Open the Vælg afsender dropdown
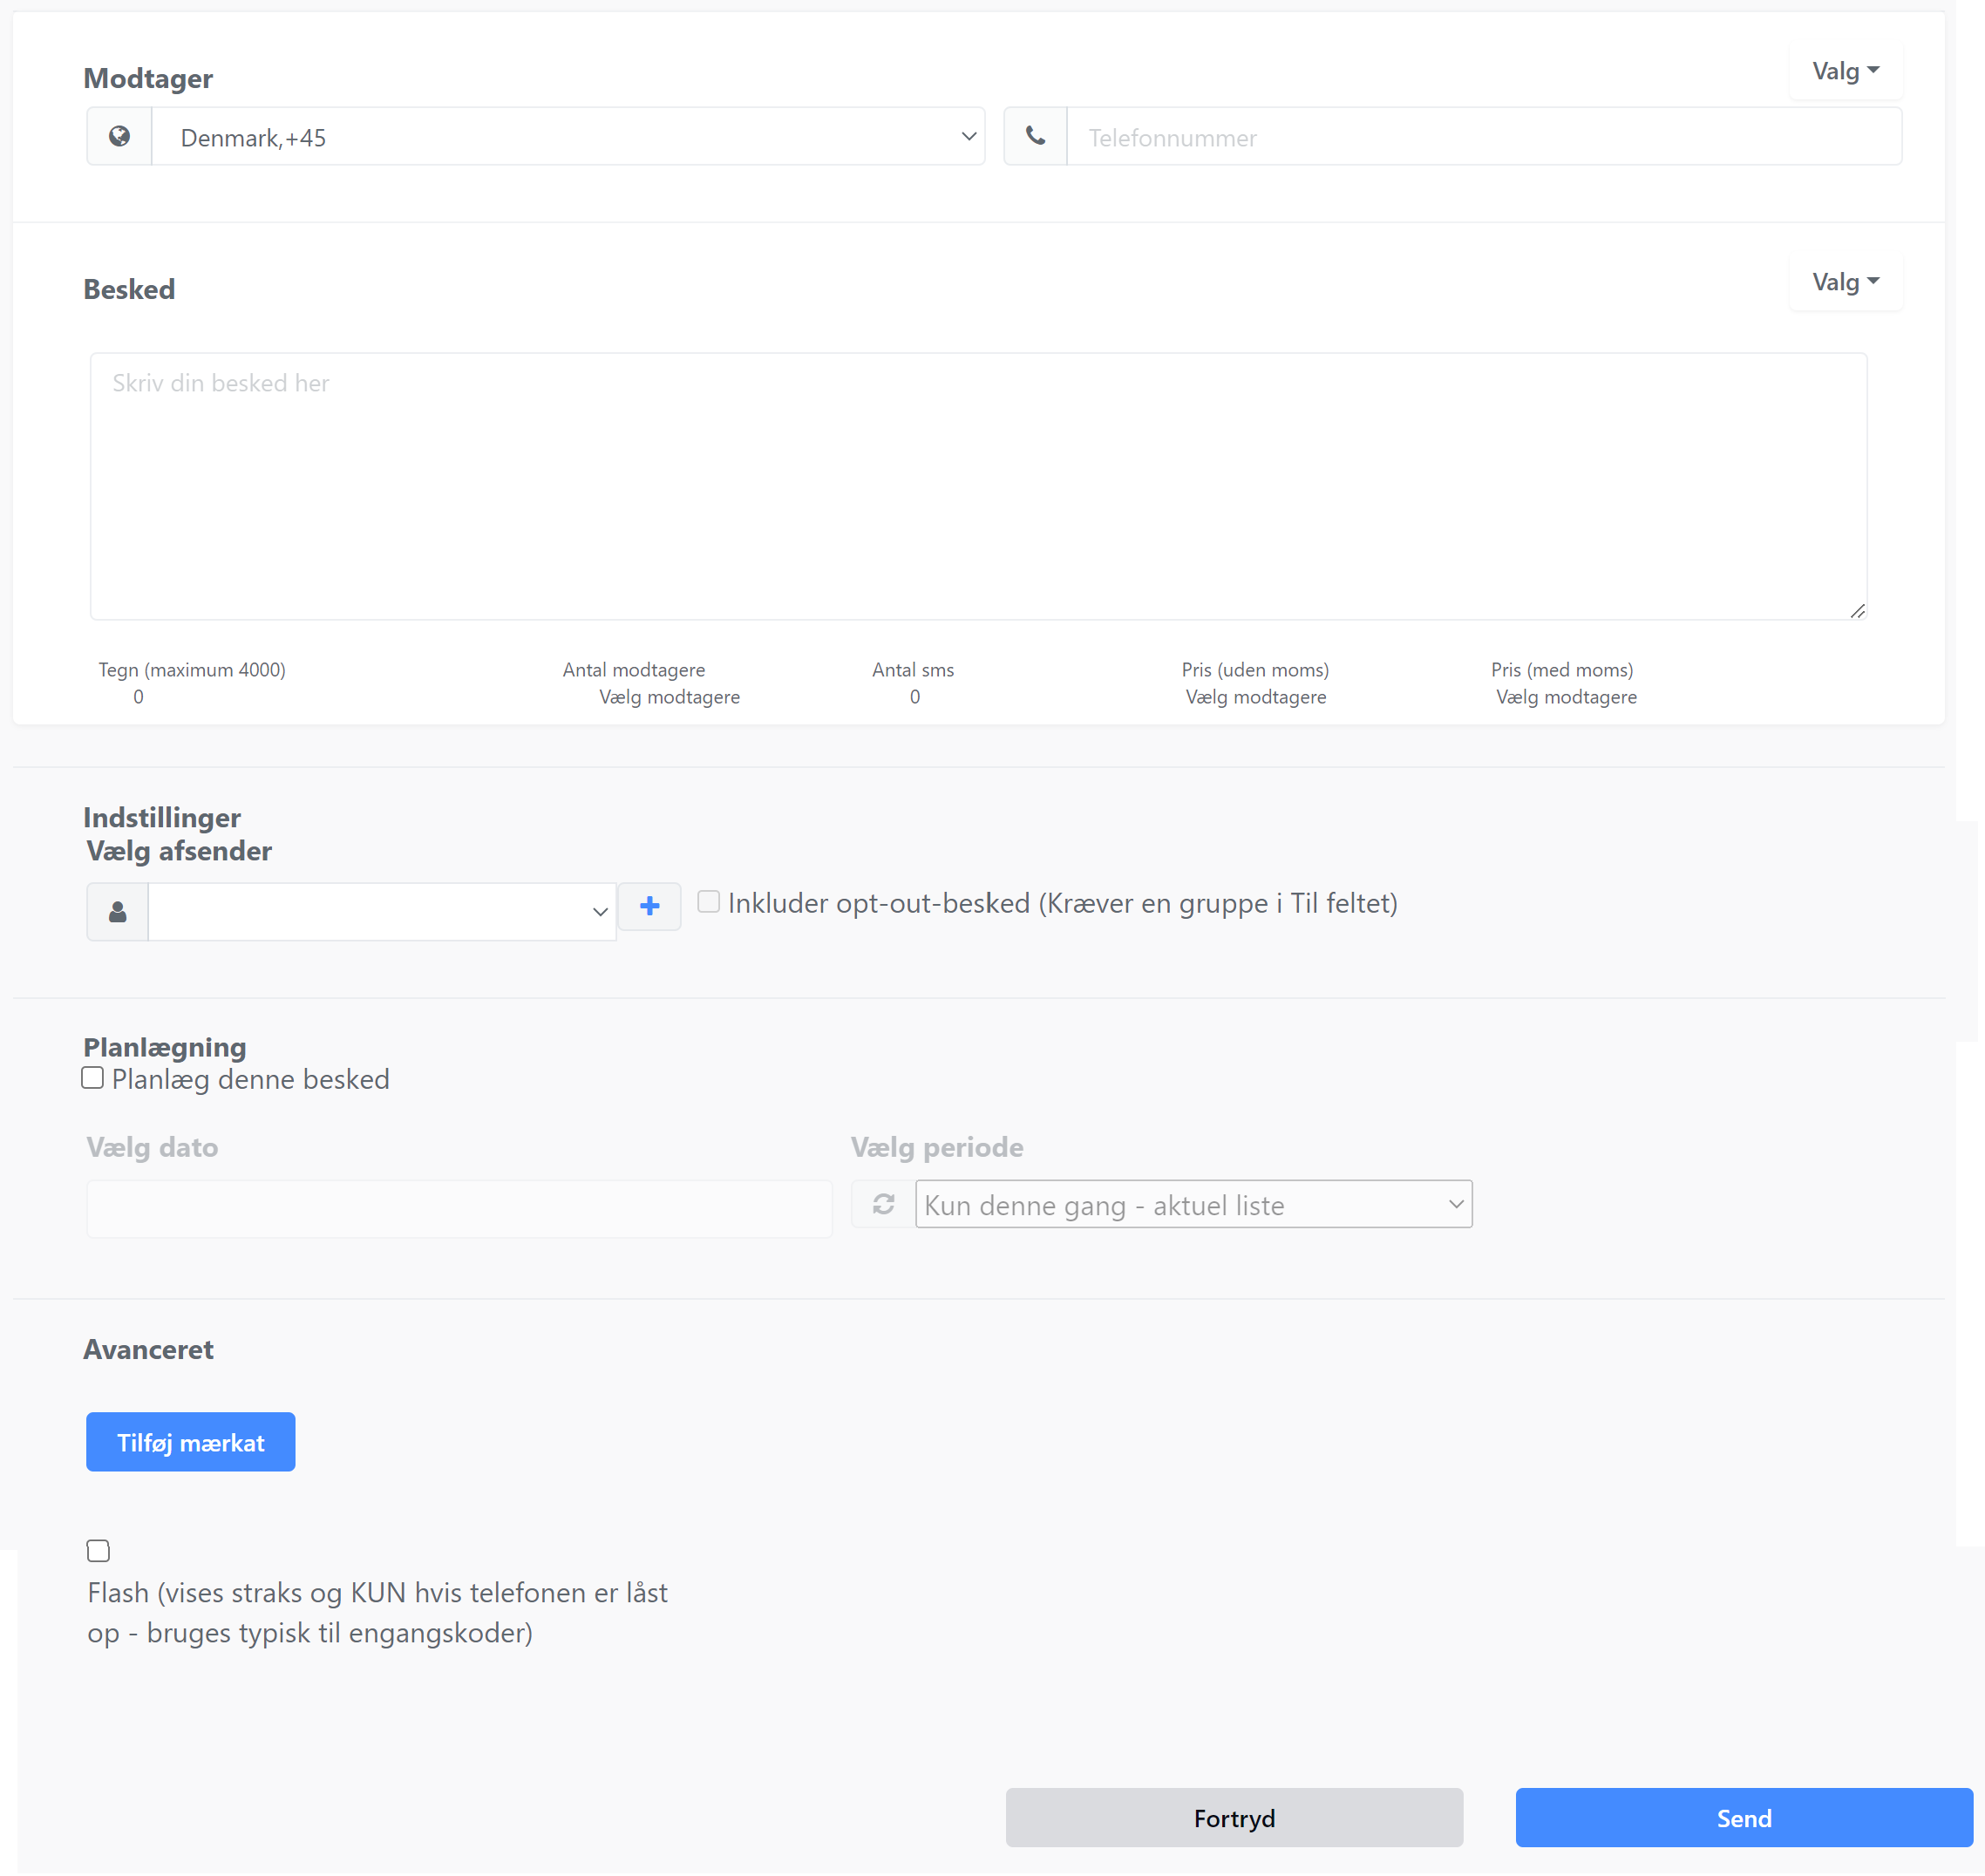Image resolution: width=1985 pixels, height=1876 pixels. (382, 911)
